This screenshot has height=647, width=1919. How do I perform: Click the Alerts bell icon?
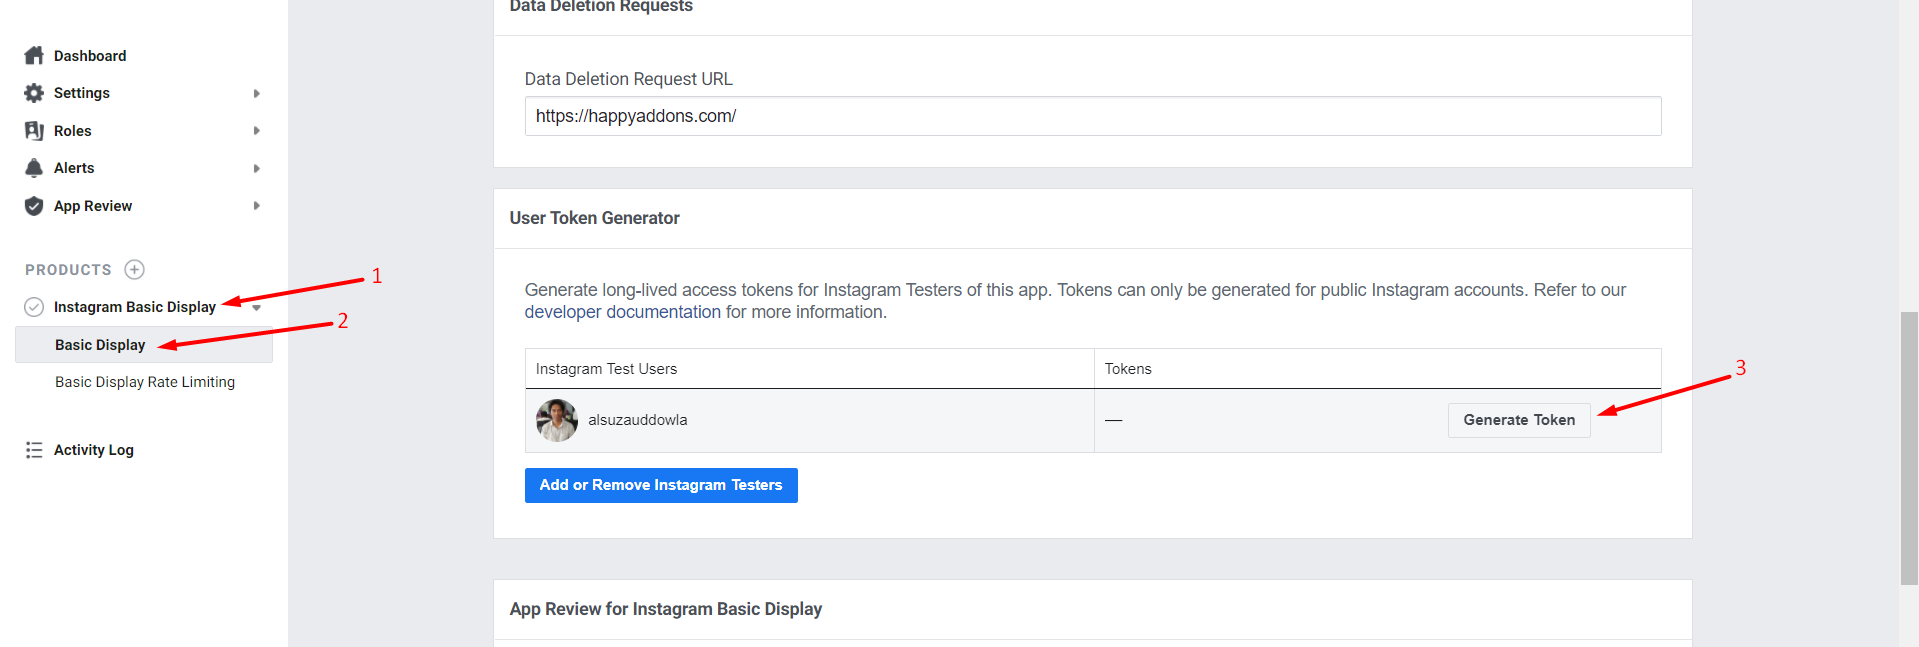34,168
